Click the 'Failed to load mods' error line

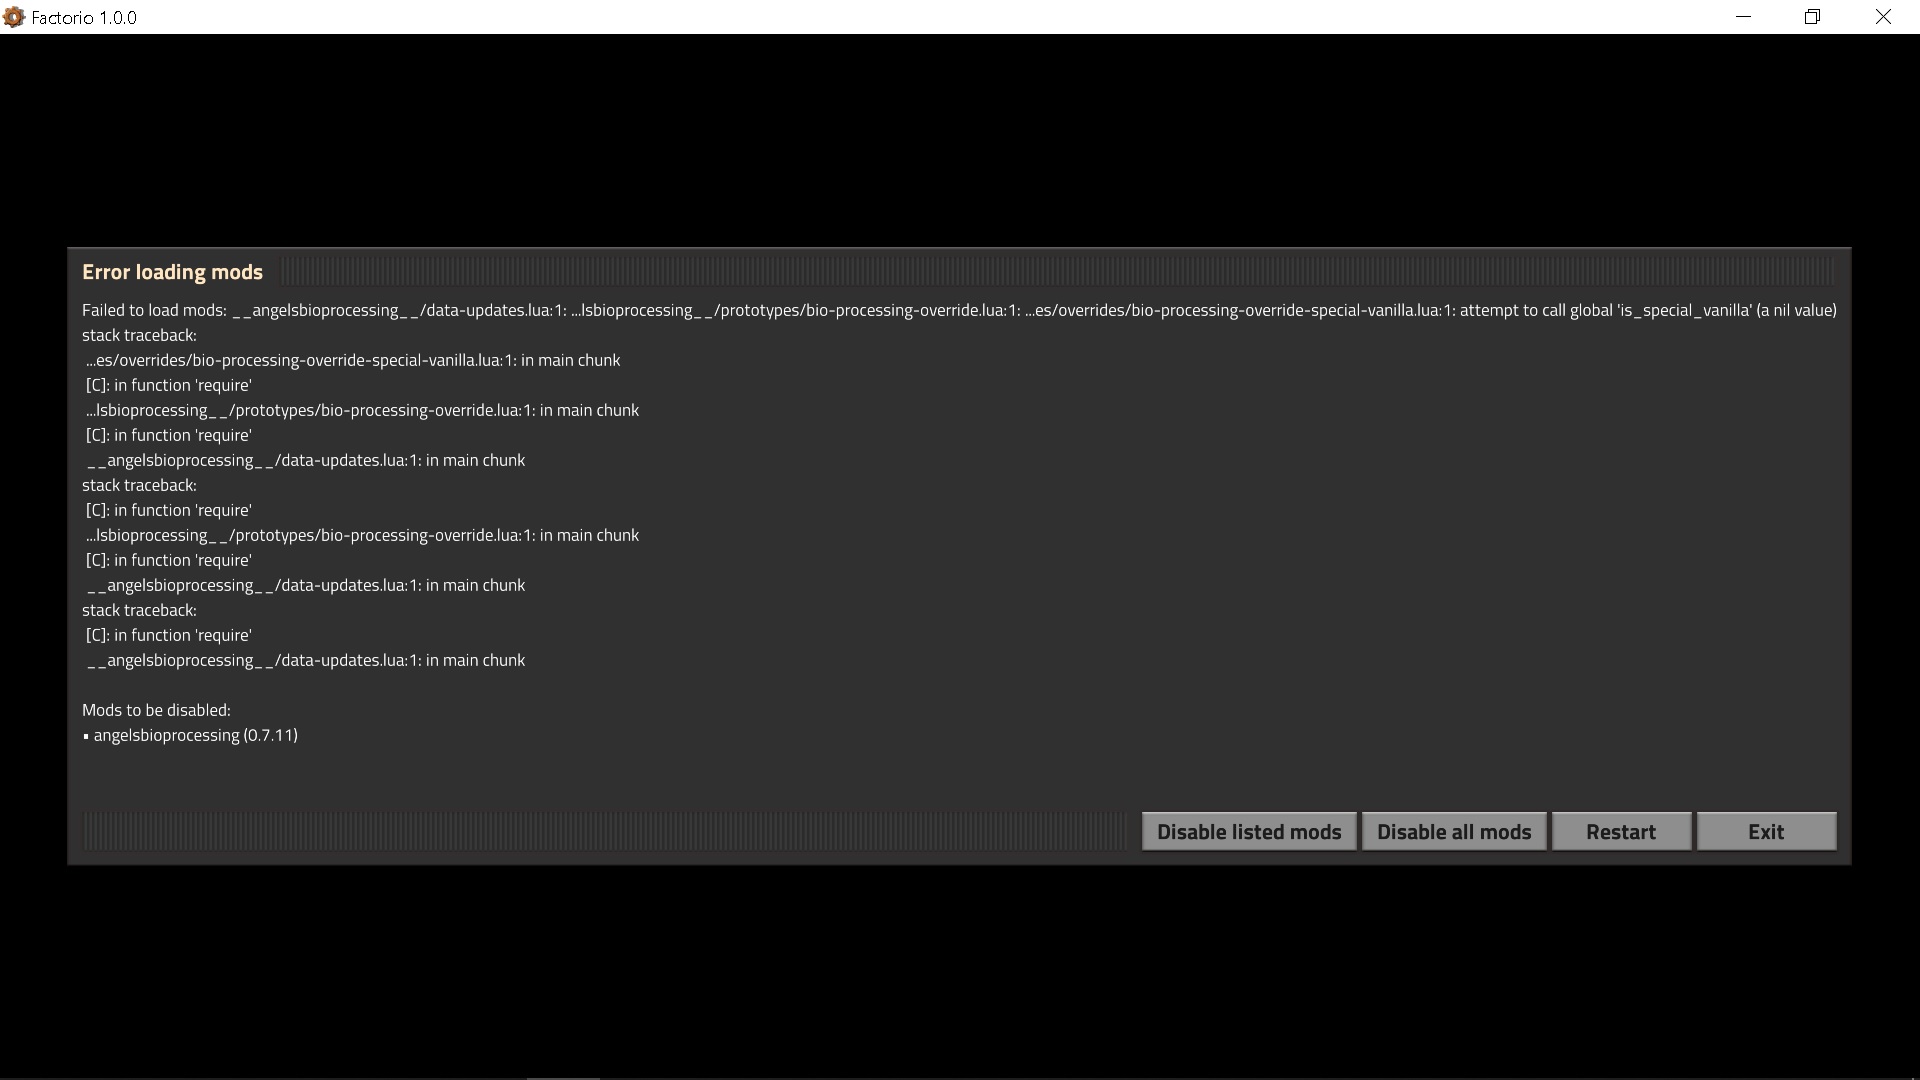tap(959, 310)
